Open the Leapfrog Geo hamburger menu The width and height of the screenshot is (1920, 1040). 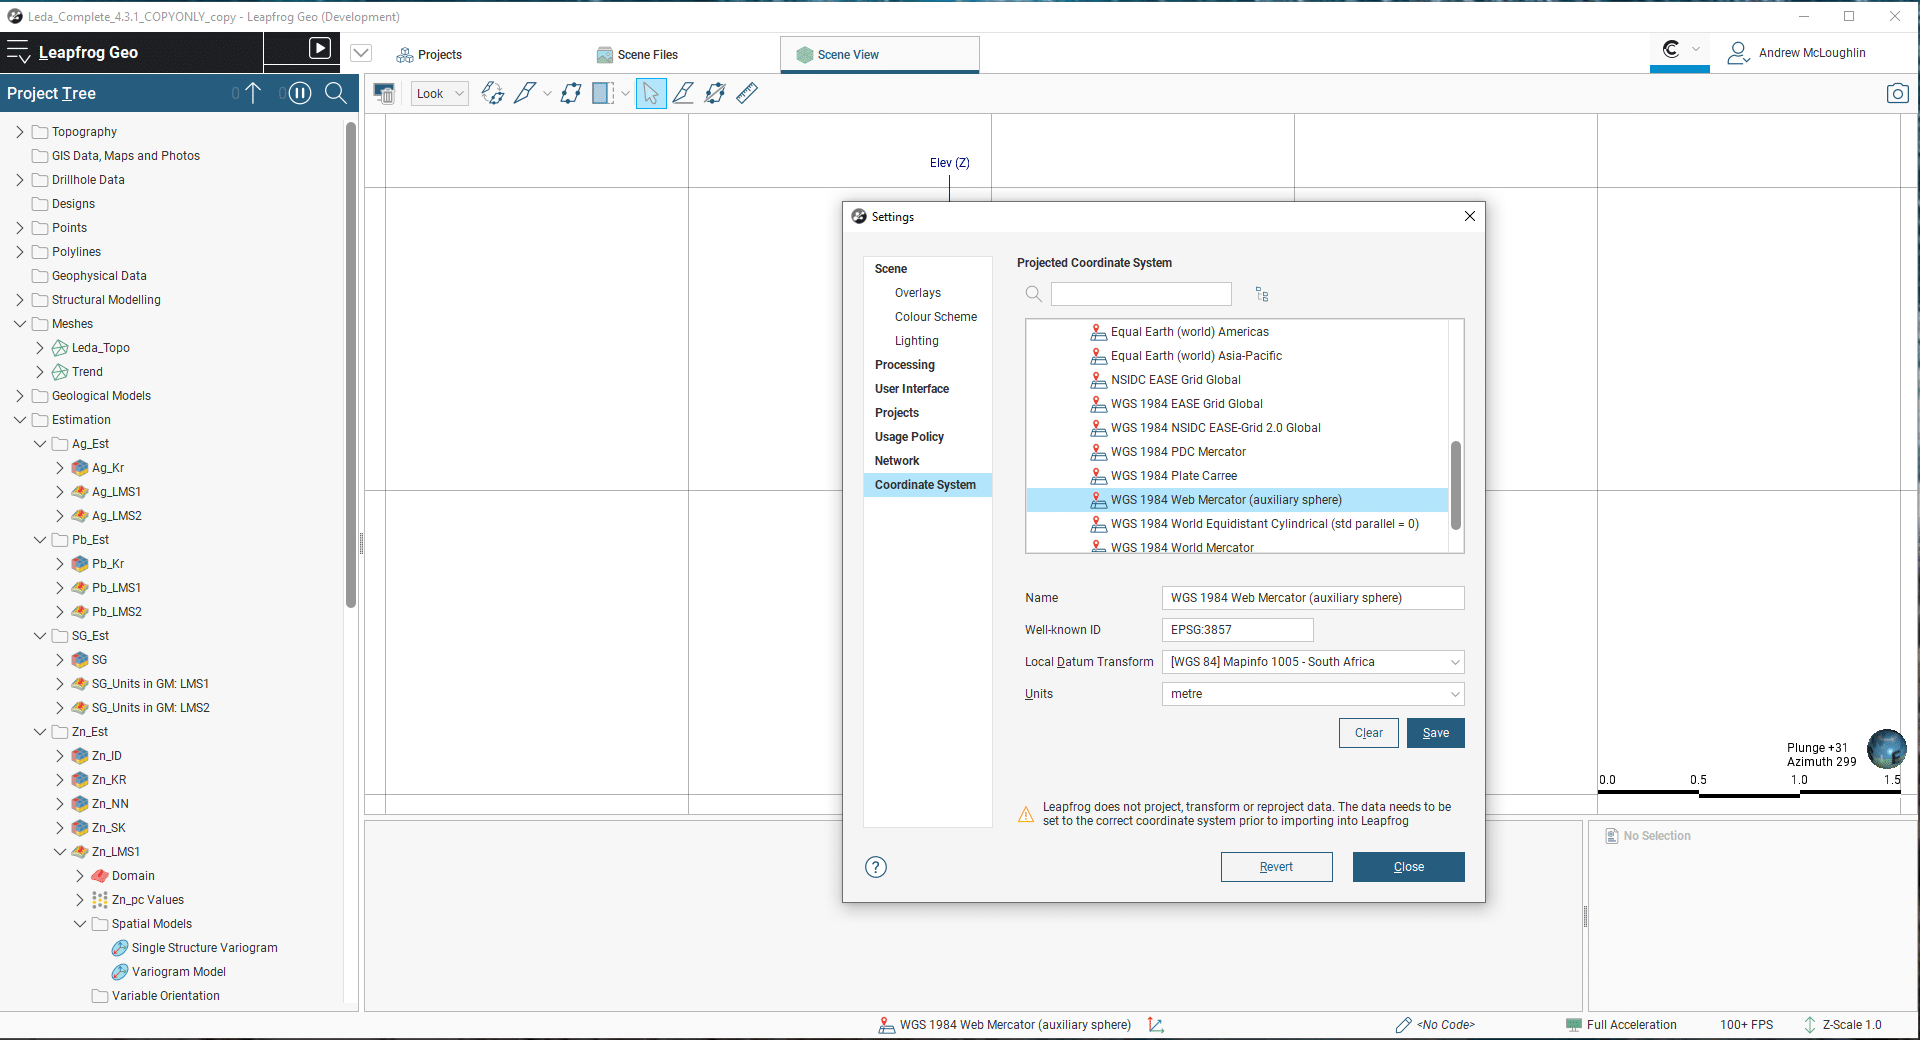(x=18, y=52)
